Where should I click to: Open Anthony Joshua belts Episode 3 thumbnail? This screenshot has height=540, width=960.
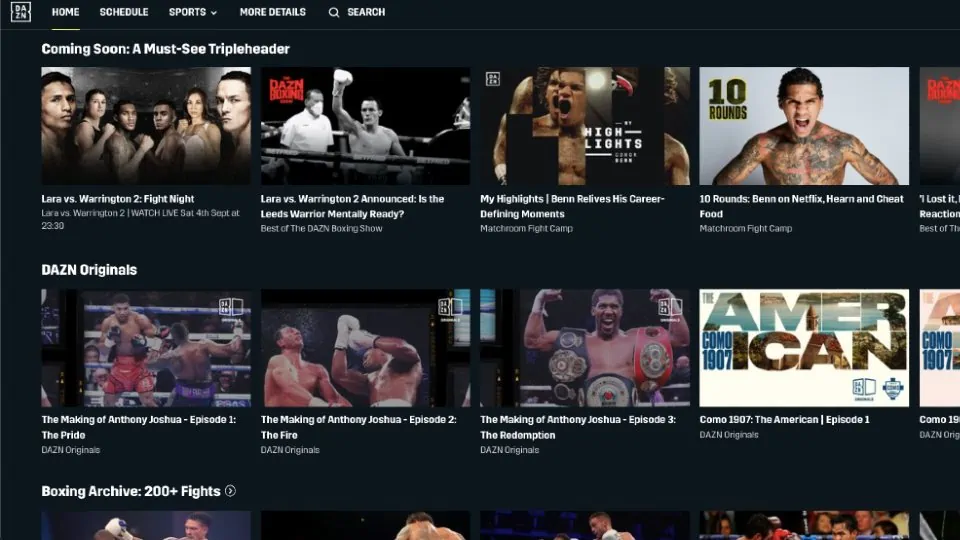point(585,348)
